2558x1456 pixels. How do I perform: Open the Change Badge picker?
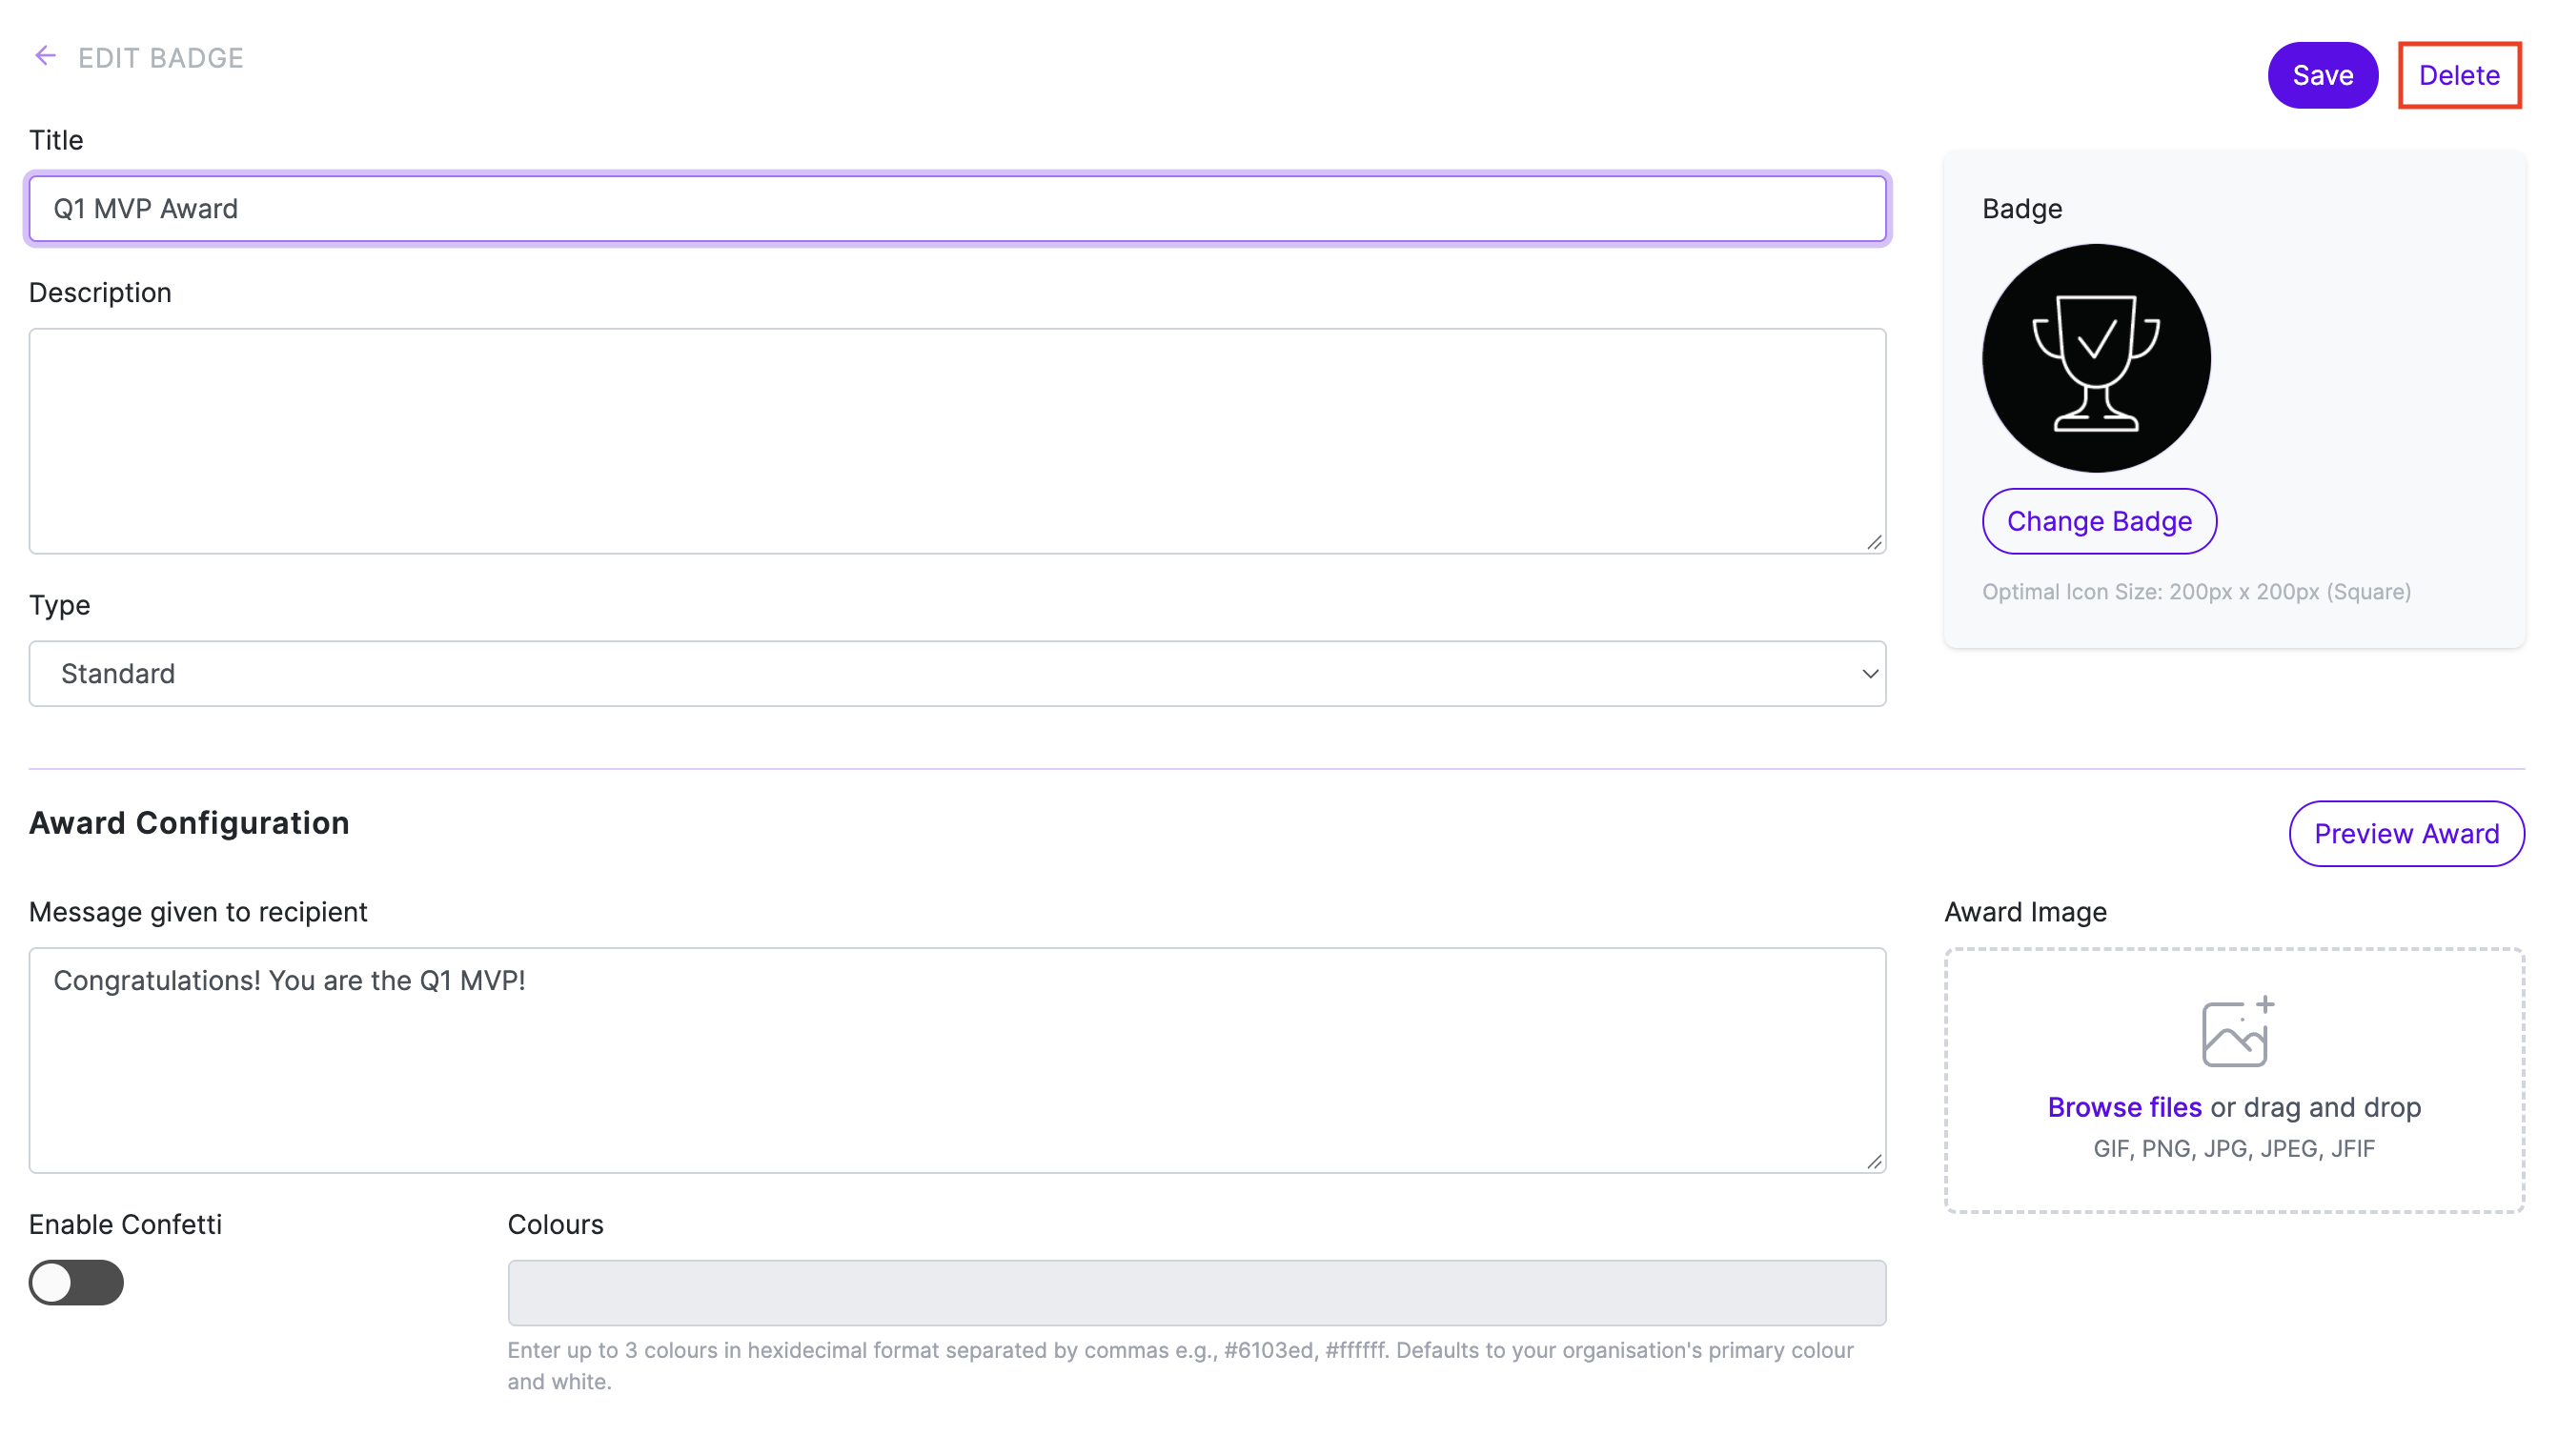click(x=2098, y=521)
